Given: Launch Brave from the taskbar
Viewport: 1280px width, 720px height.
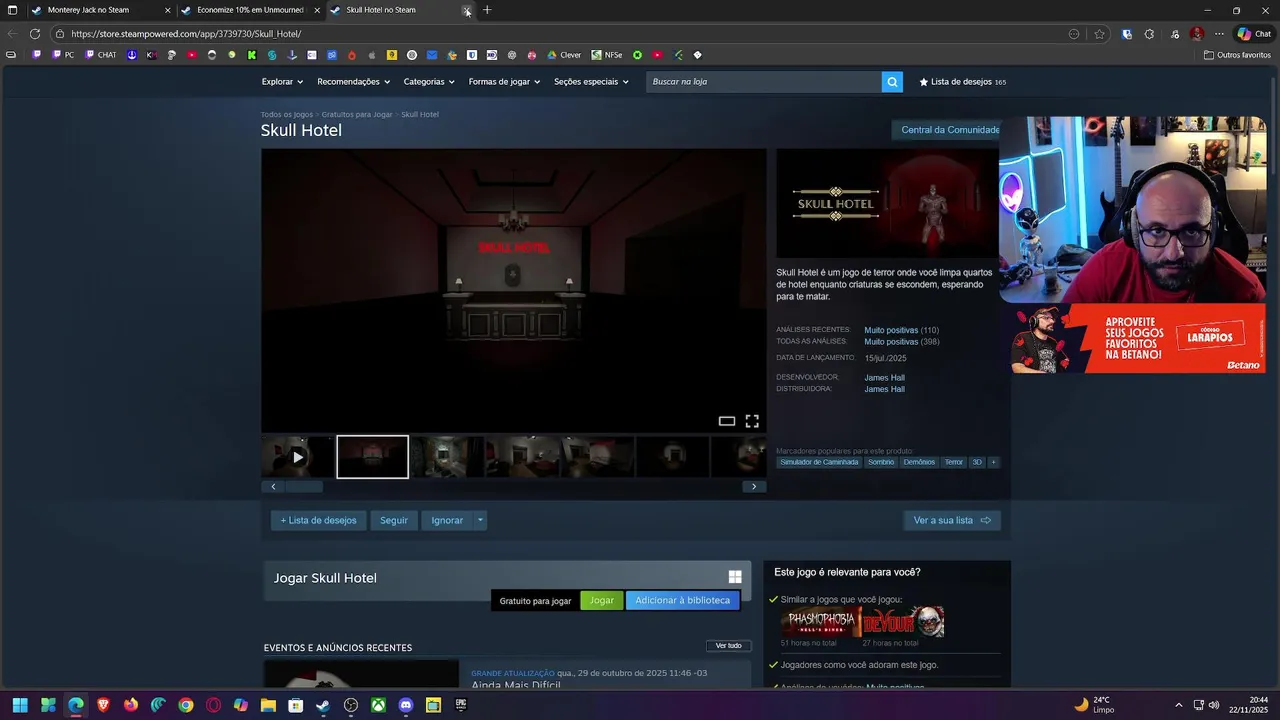Looking at the screenshot, I should pos(104,705).
